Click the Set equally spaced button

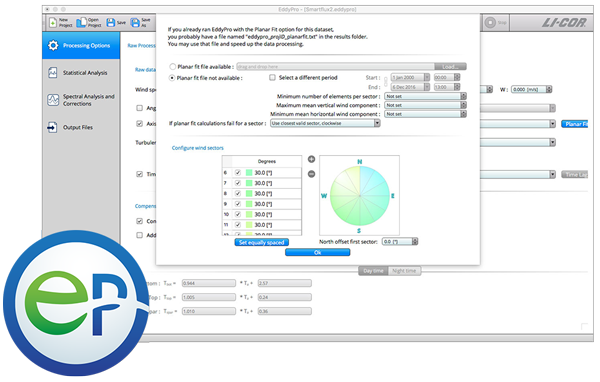[262, 242]
